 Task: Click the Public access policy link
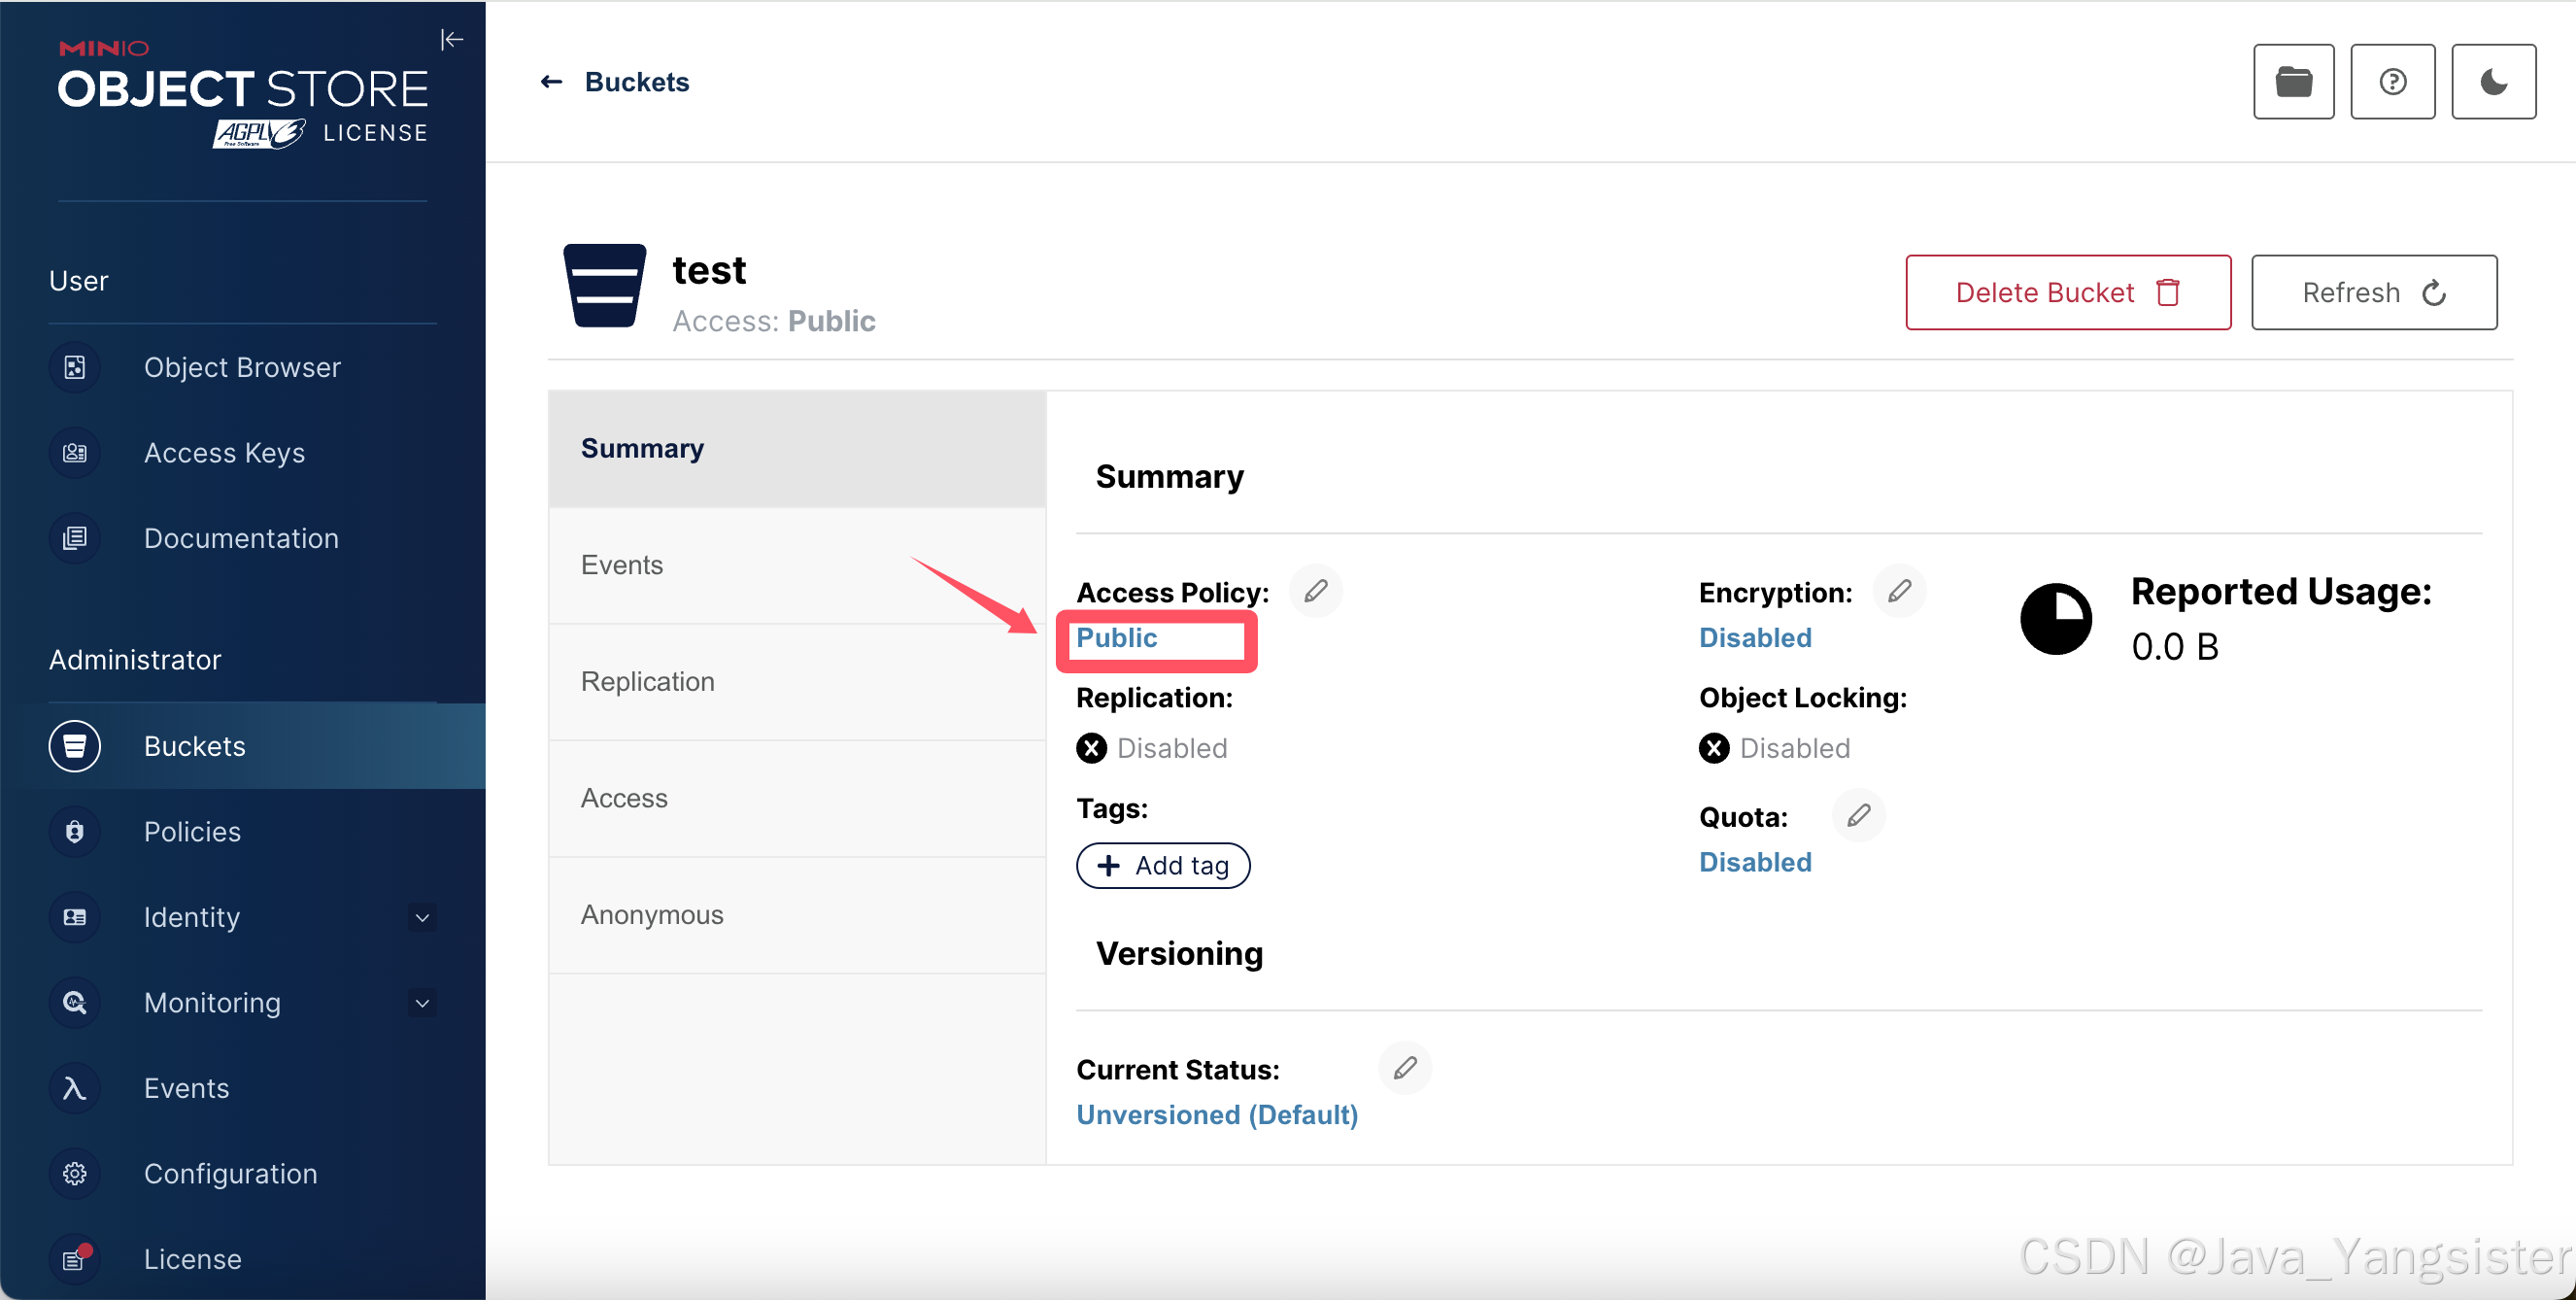(x=1116, y=637)
